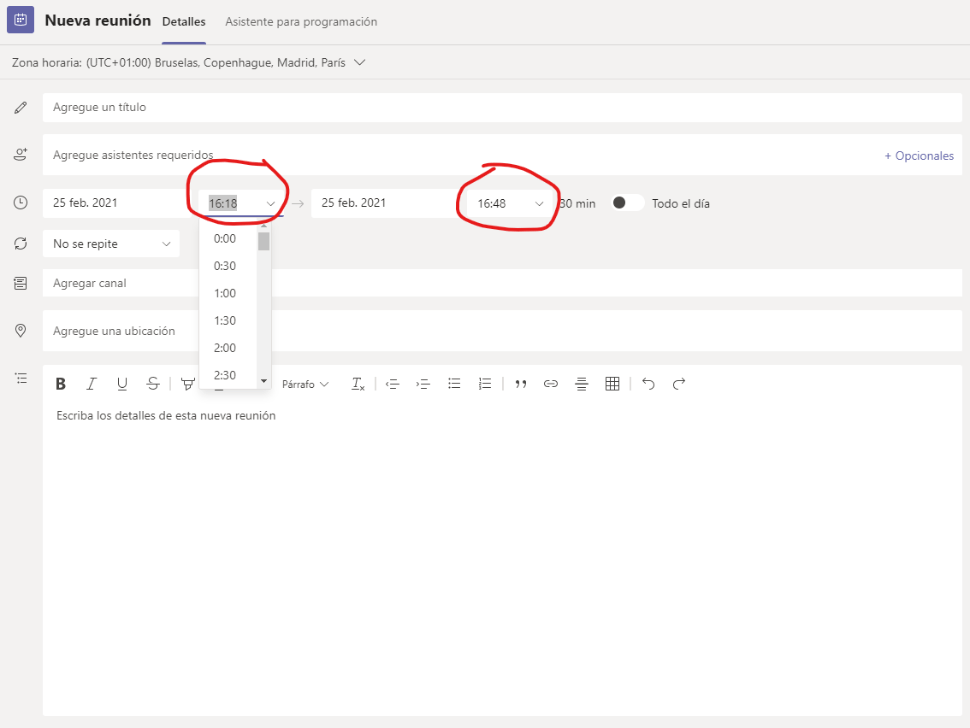Image resolution: width=970 pixels, height=728 pixels.
Task: Click the text highlight color icon
Action: click(187, 384)
